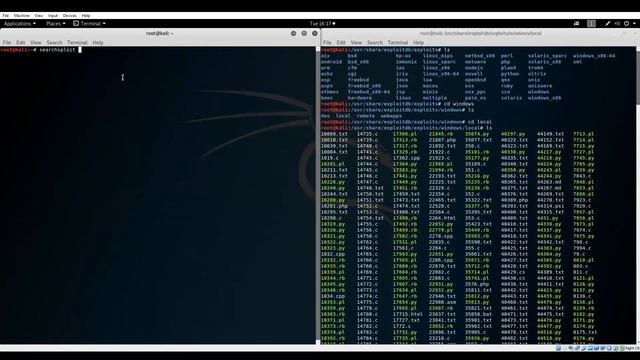The height and width of the screenshot is (360, 640).
Task: Click the file 10226.py in listing
Action: click(x=333, y=182)
